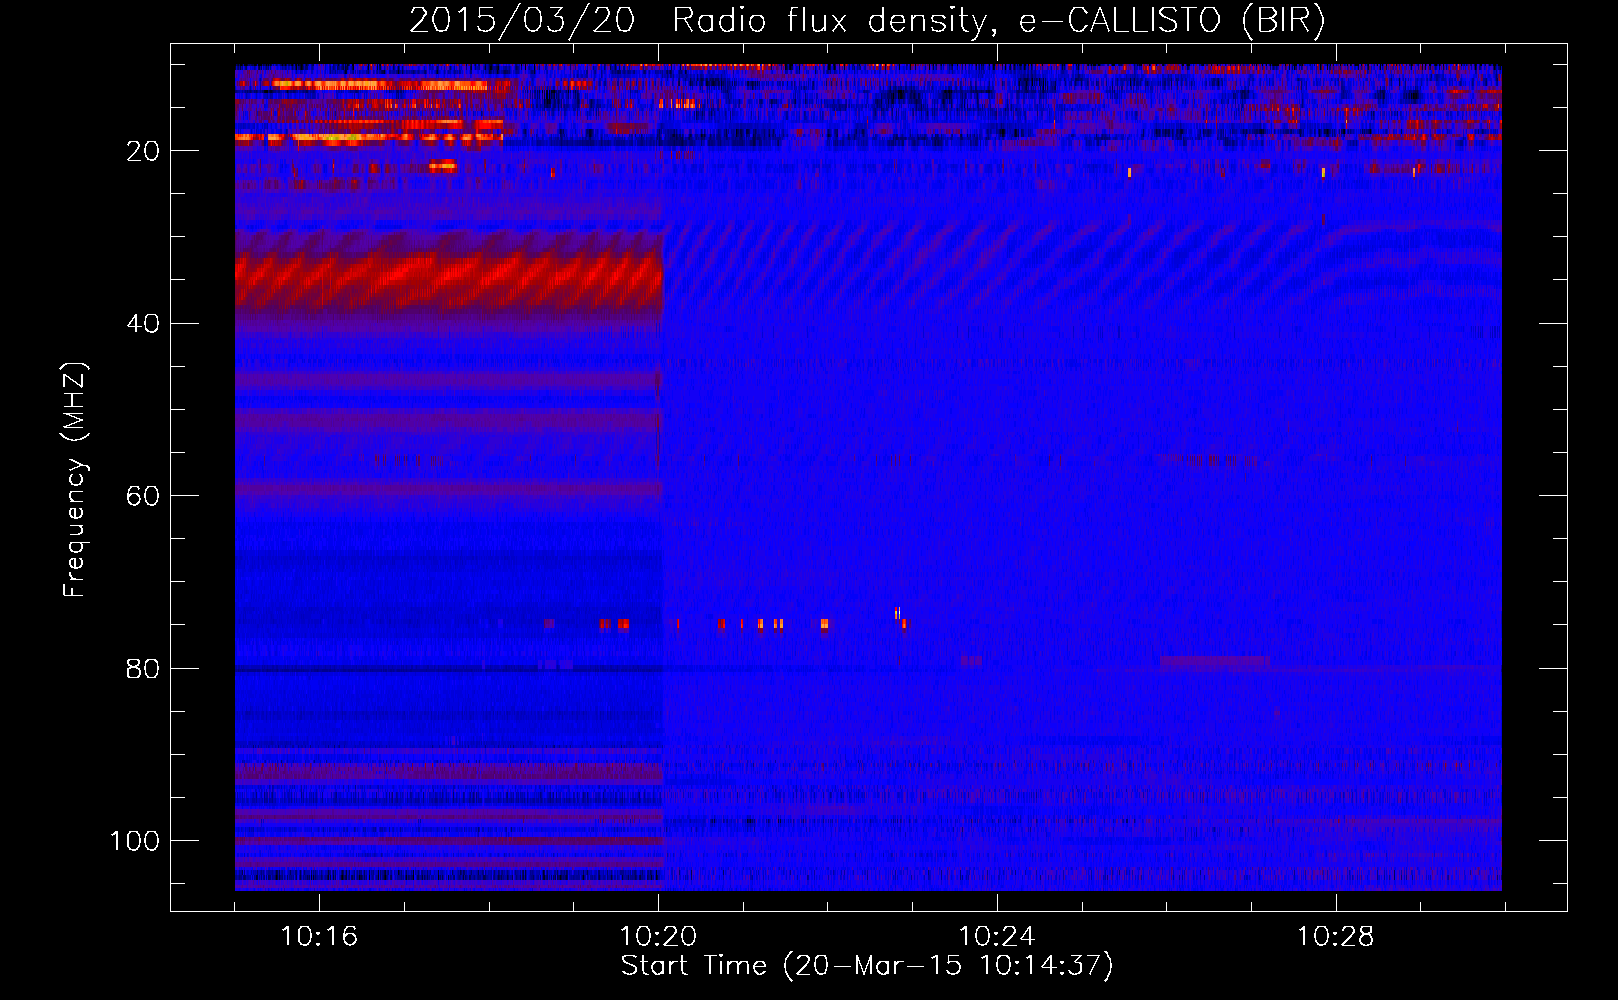
Task: Click the 'Frequency (MHZ)' axis label
Action: coord(75,479)
